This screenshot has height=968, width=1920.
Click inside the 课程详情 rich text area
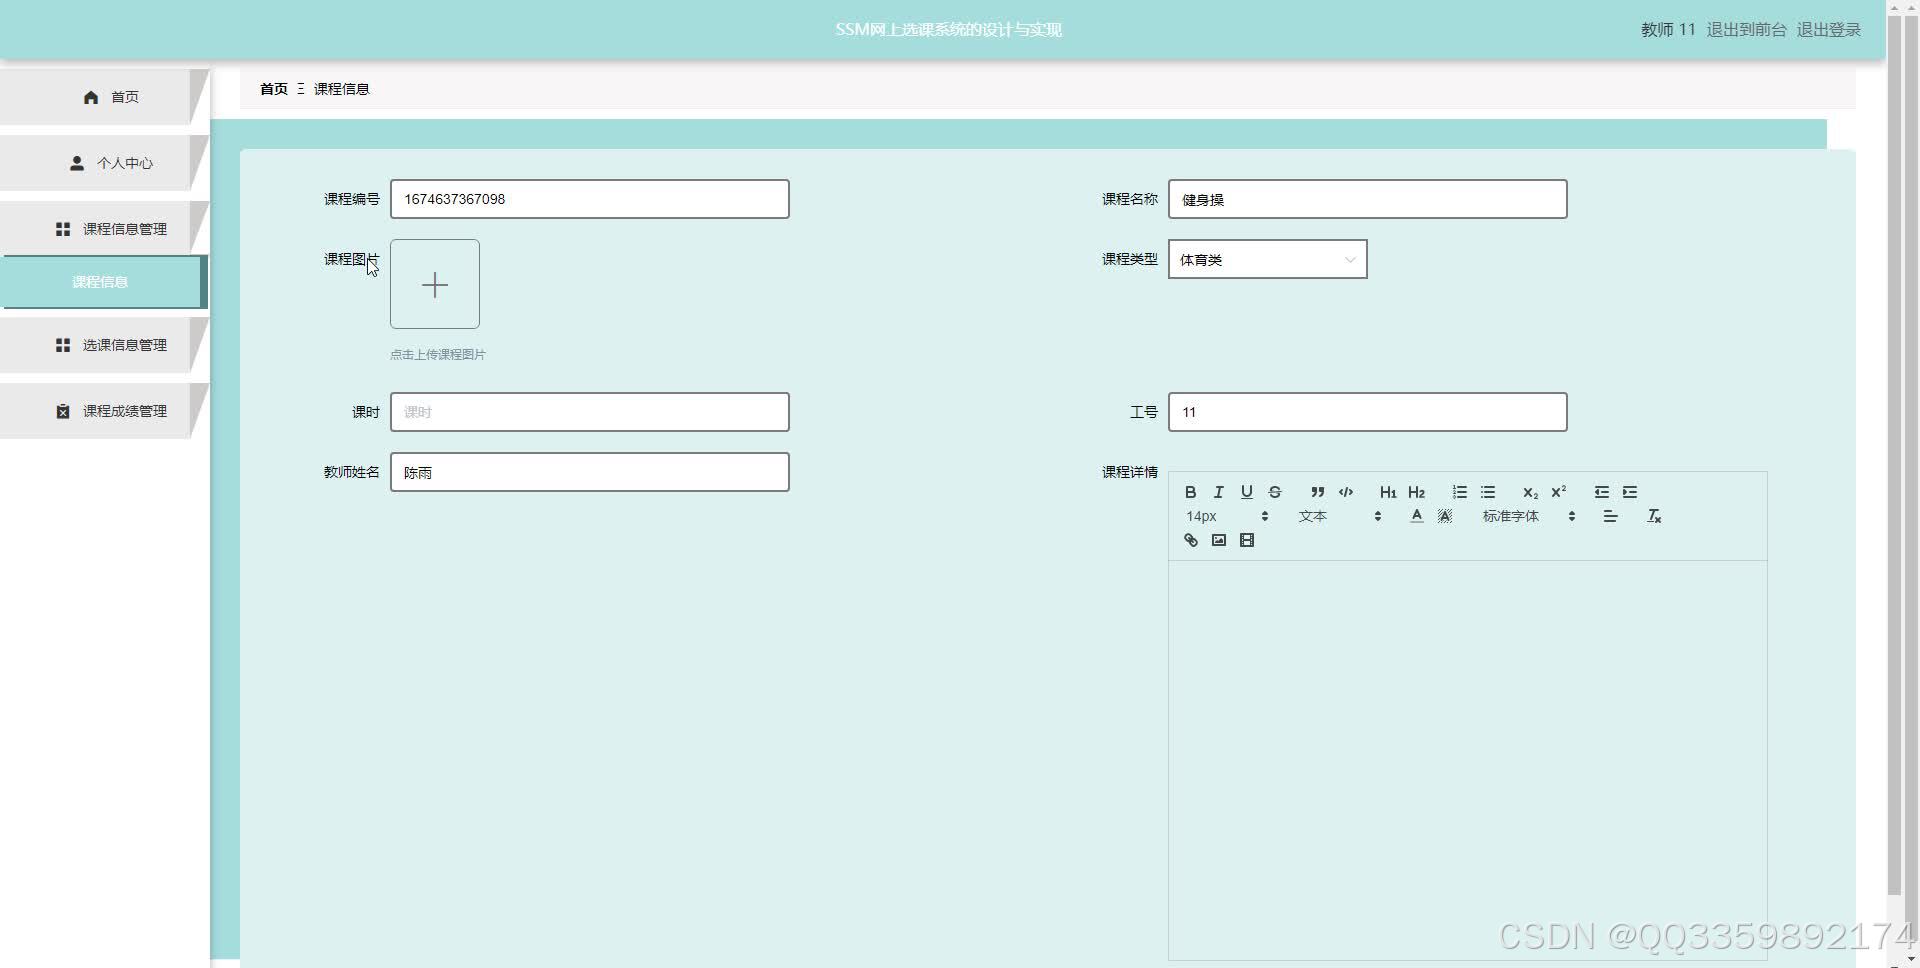[1467, 760]
